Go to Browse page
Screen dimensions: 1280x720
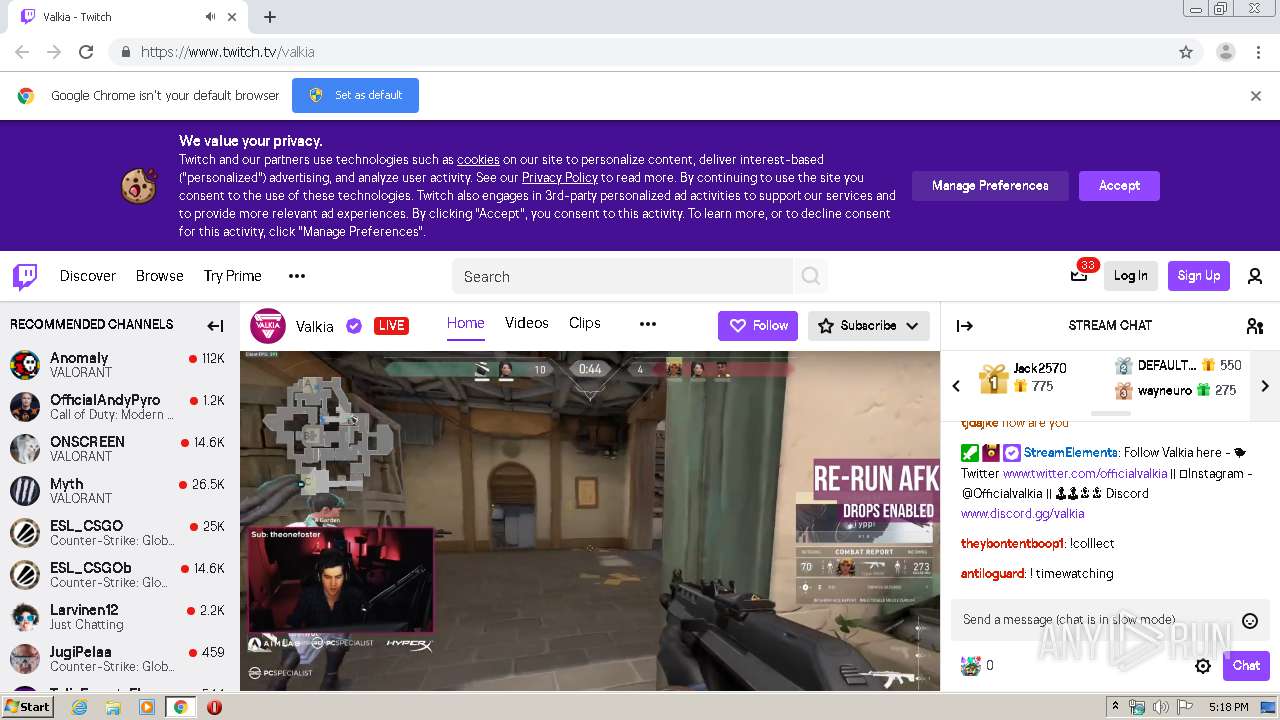pos(160,276)
